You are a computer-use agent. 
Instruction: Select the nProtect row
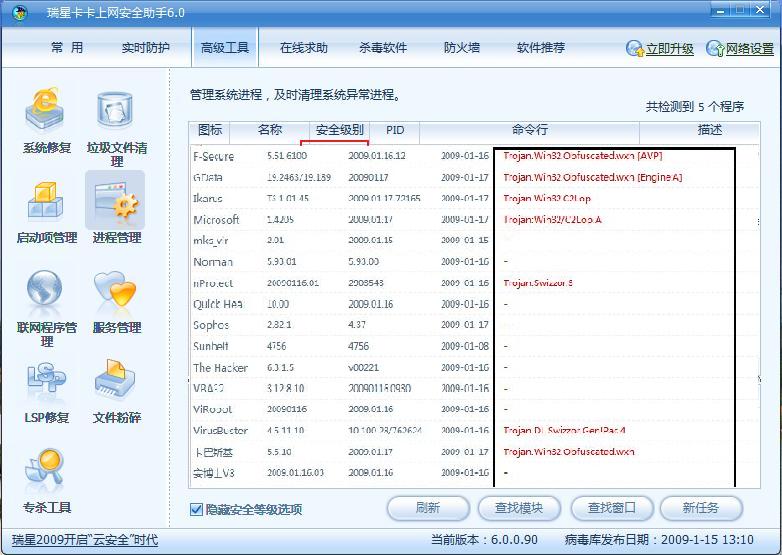tap(474, 283)
